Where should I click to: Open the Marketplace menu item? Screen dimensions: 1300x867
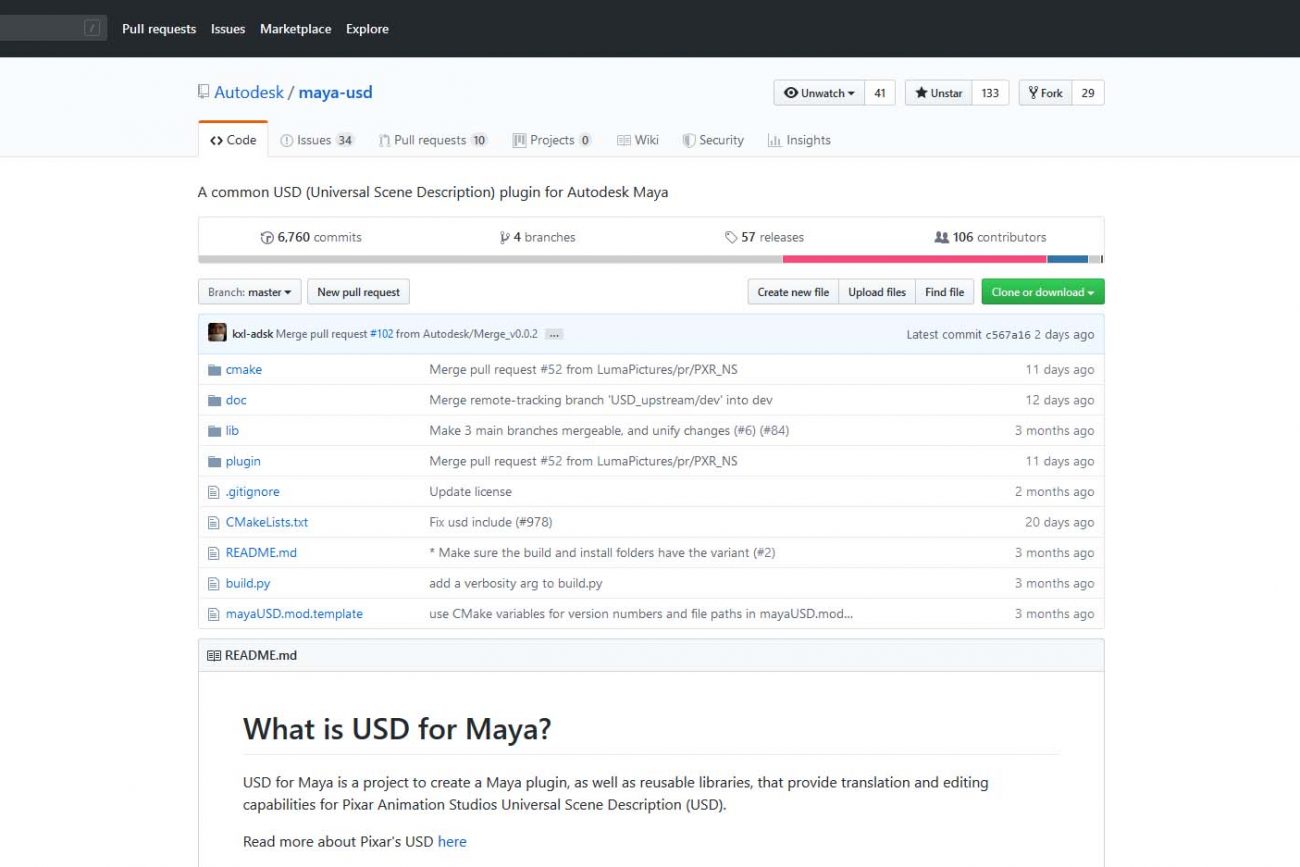295,29
